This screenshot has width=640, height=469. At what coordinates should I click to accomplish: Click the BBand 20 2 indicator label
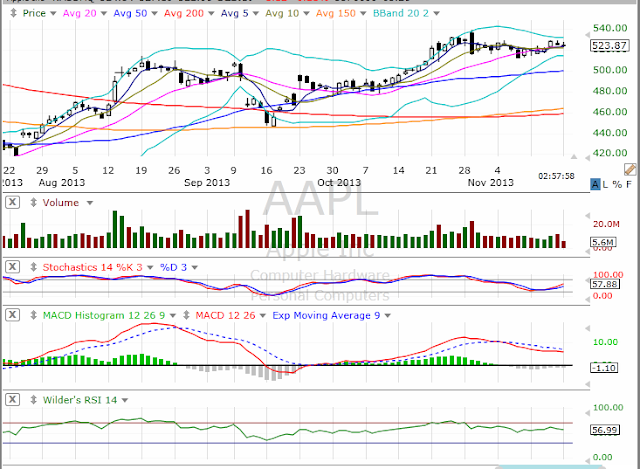[x=401, y=13]
